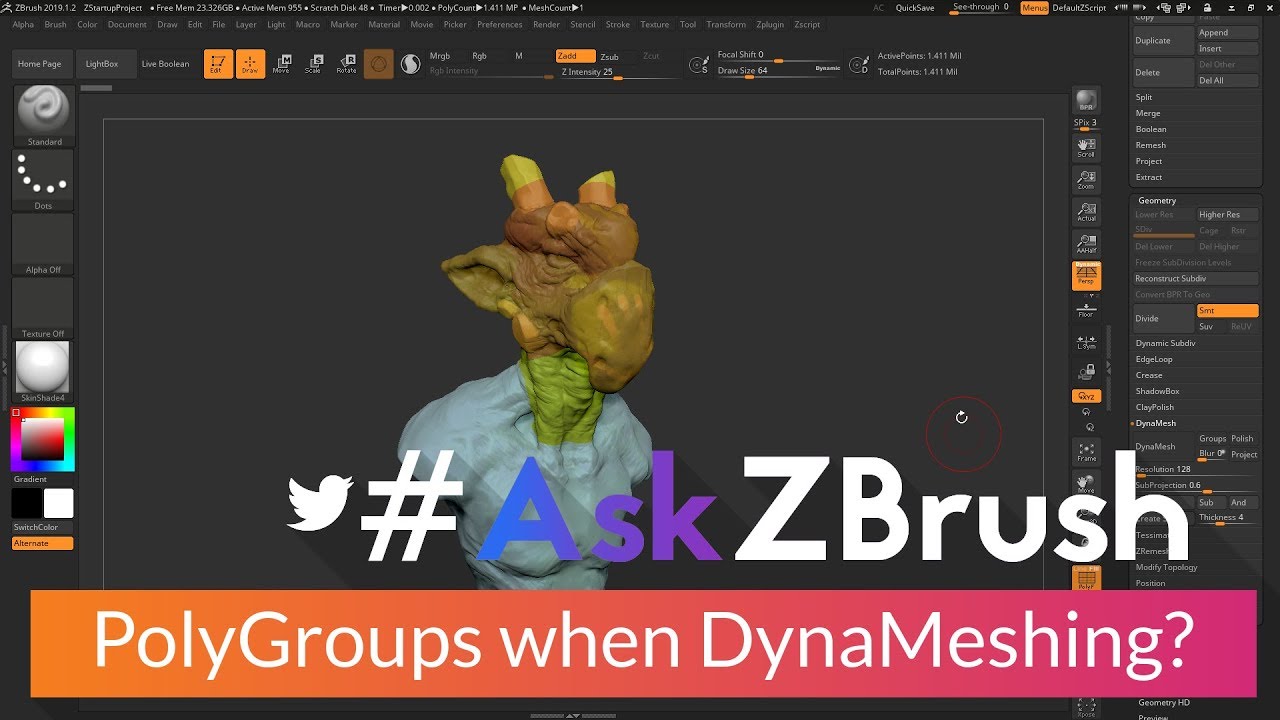The width and height of the screenshot is (1280, 720).
Task: Open the Stroke menu
Action: (x=618, y=24)
